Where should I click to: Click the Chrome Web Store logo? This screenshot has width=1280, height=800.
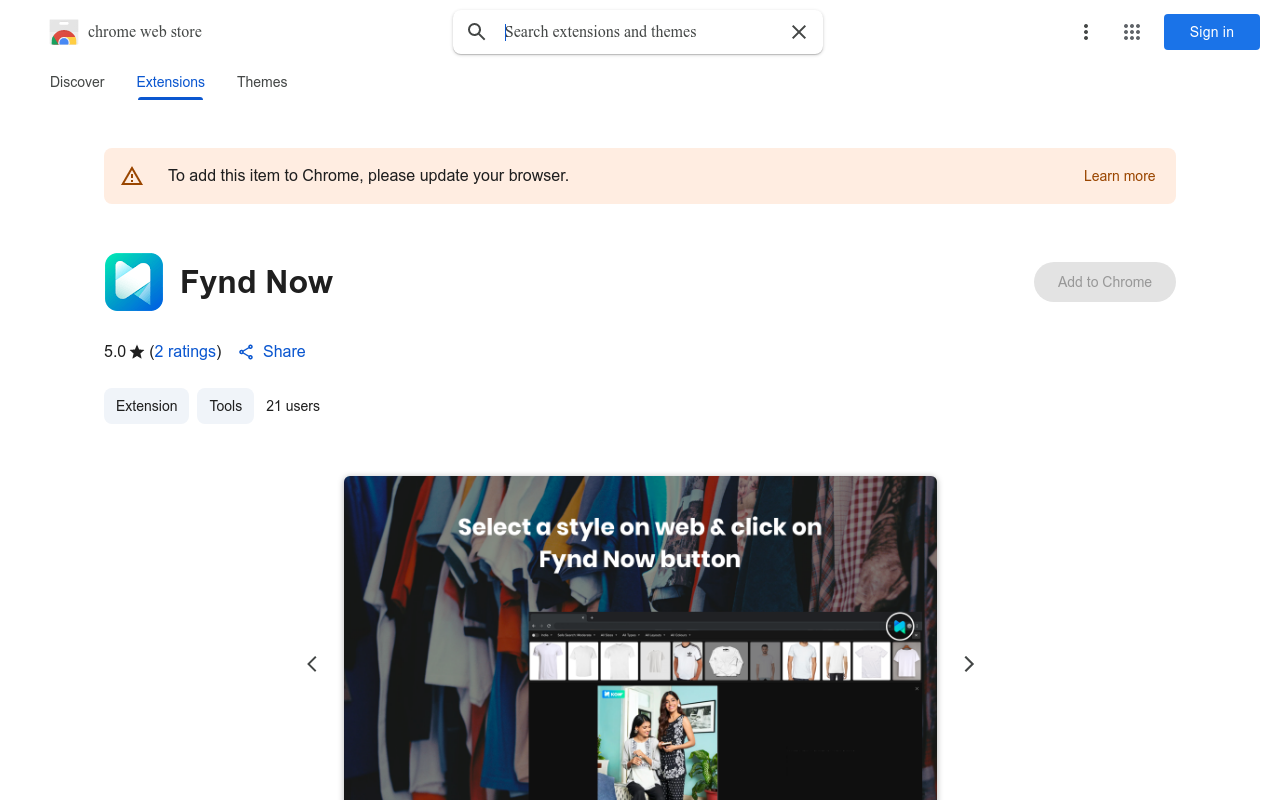[x=64, y=32]
